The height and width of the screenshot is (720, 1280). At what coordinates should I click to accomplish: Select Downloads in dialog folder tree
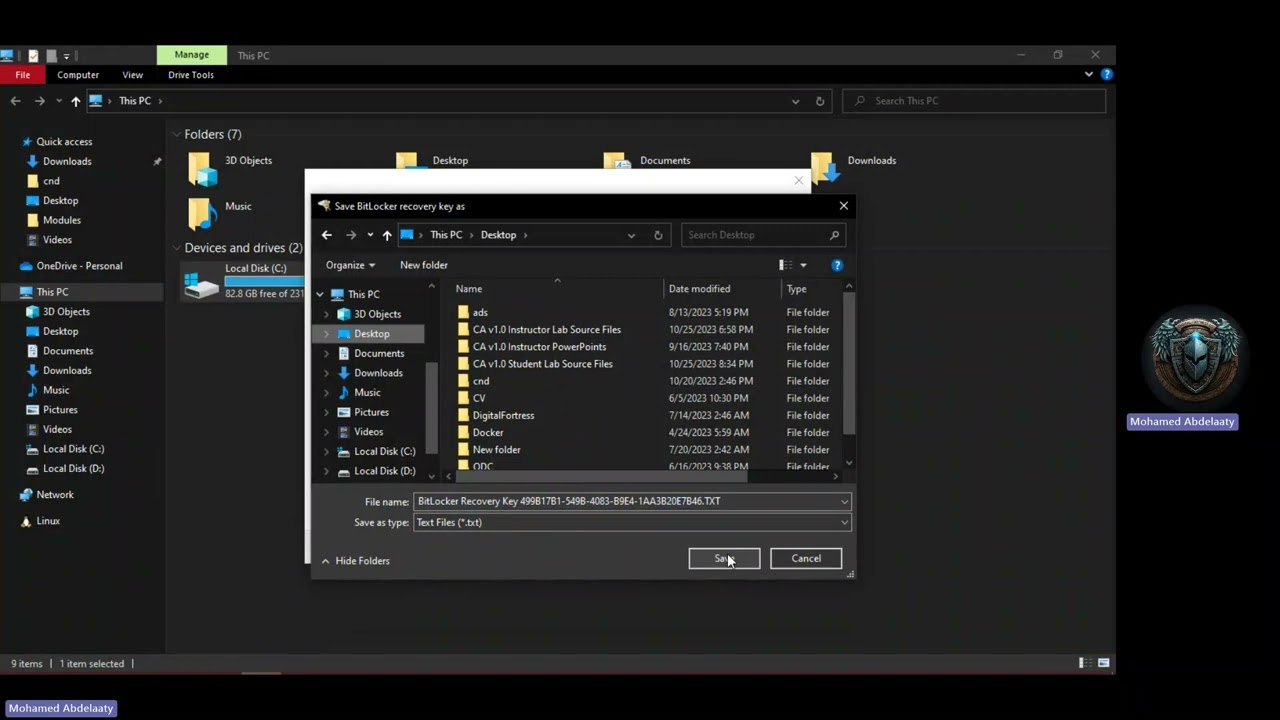tap(378, 373)
